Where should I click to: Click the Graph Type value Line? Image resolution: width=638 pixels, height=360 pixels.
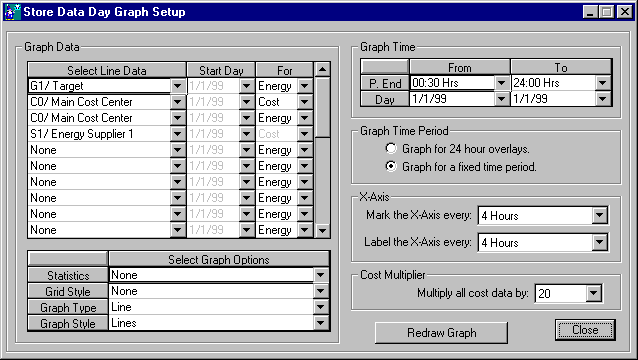coord(212,307)
